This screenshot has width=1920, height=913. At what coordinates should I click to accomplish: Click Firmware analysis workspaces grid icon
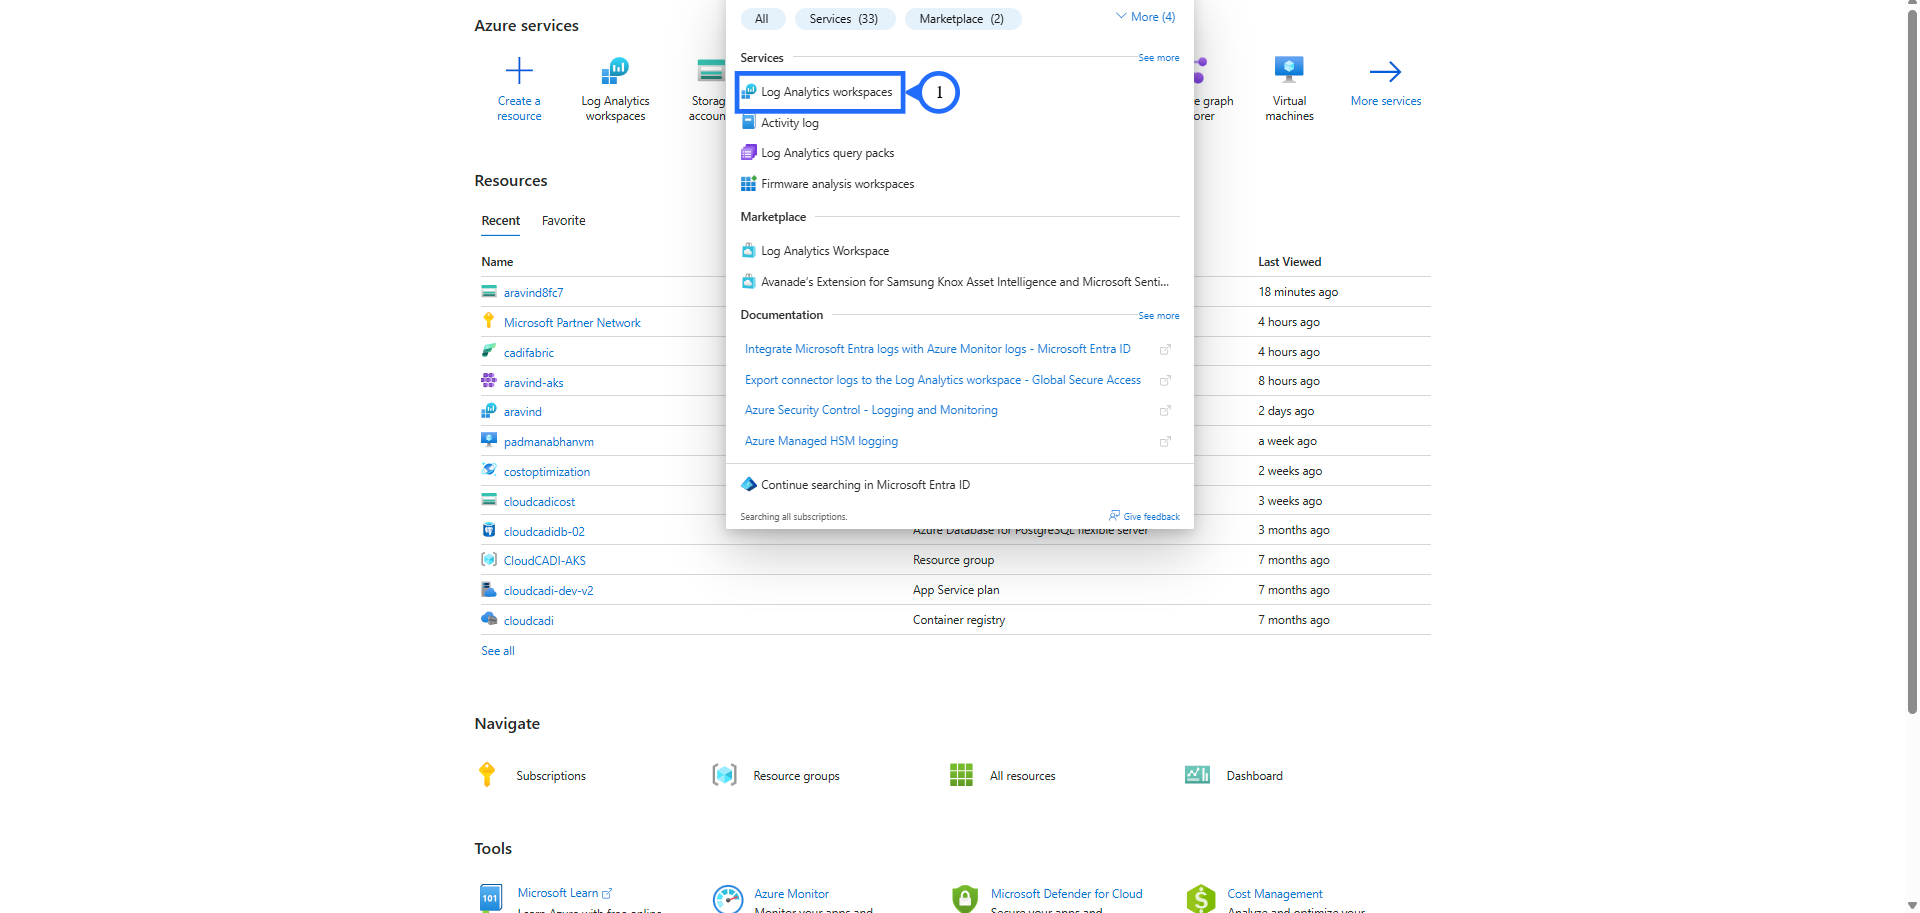748,184
